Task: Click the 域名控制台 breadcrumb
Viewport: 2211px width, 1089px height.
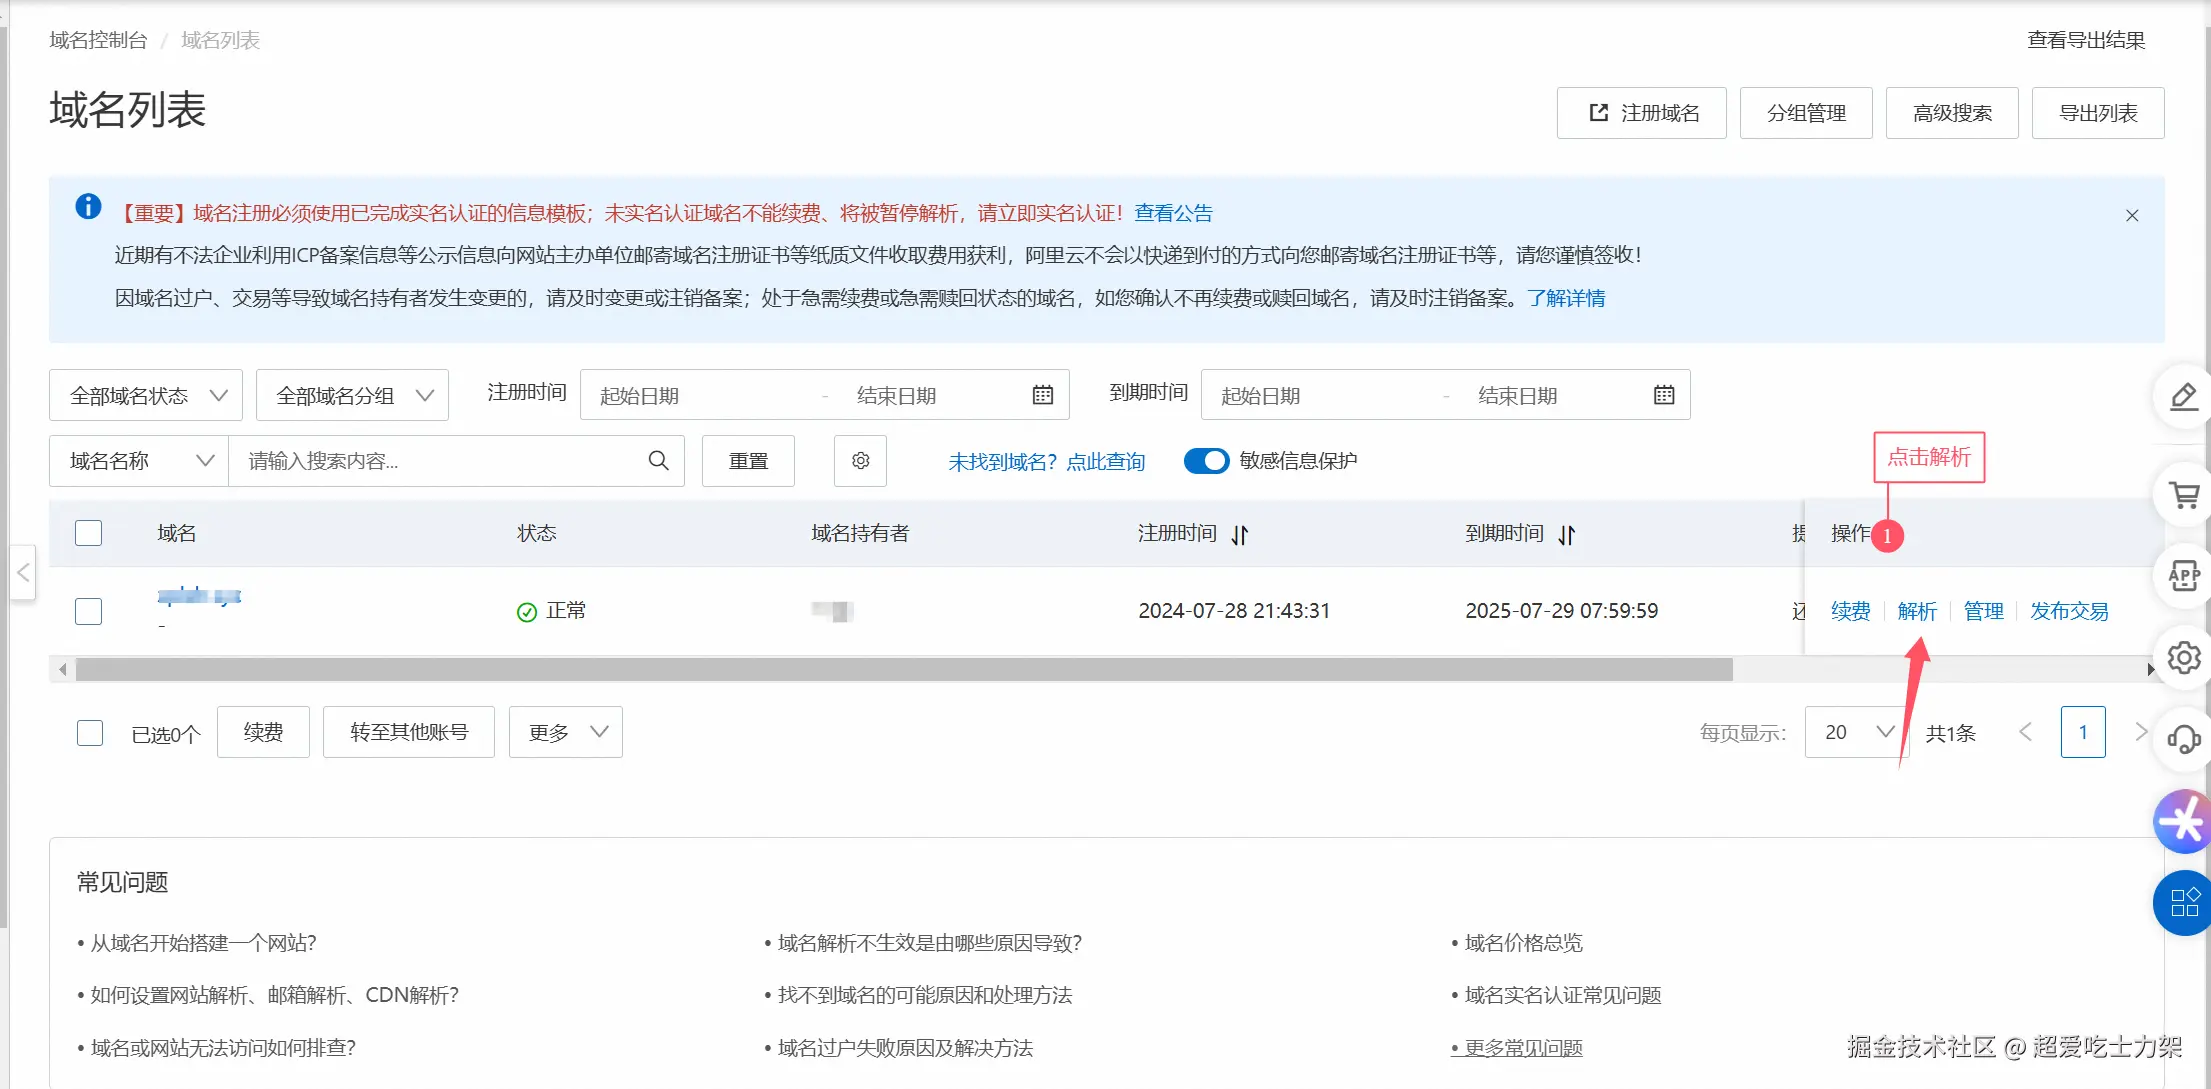Action: click(98, 40)
